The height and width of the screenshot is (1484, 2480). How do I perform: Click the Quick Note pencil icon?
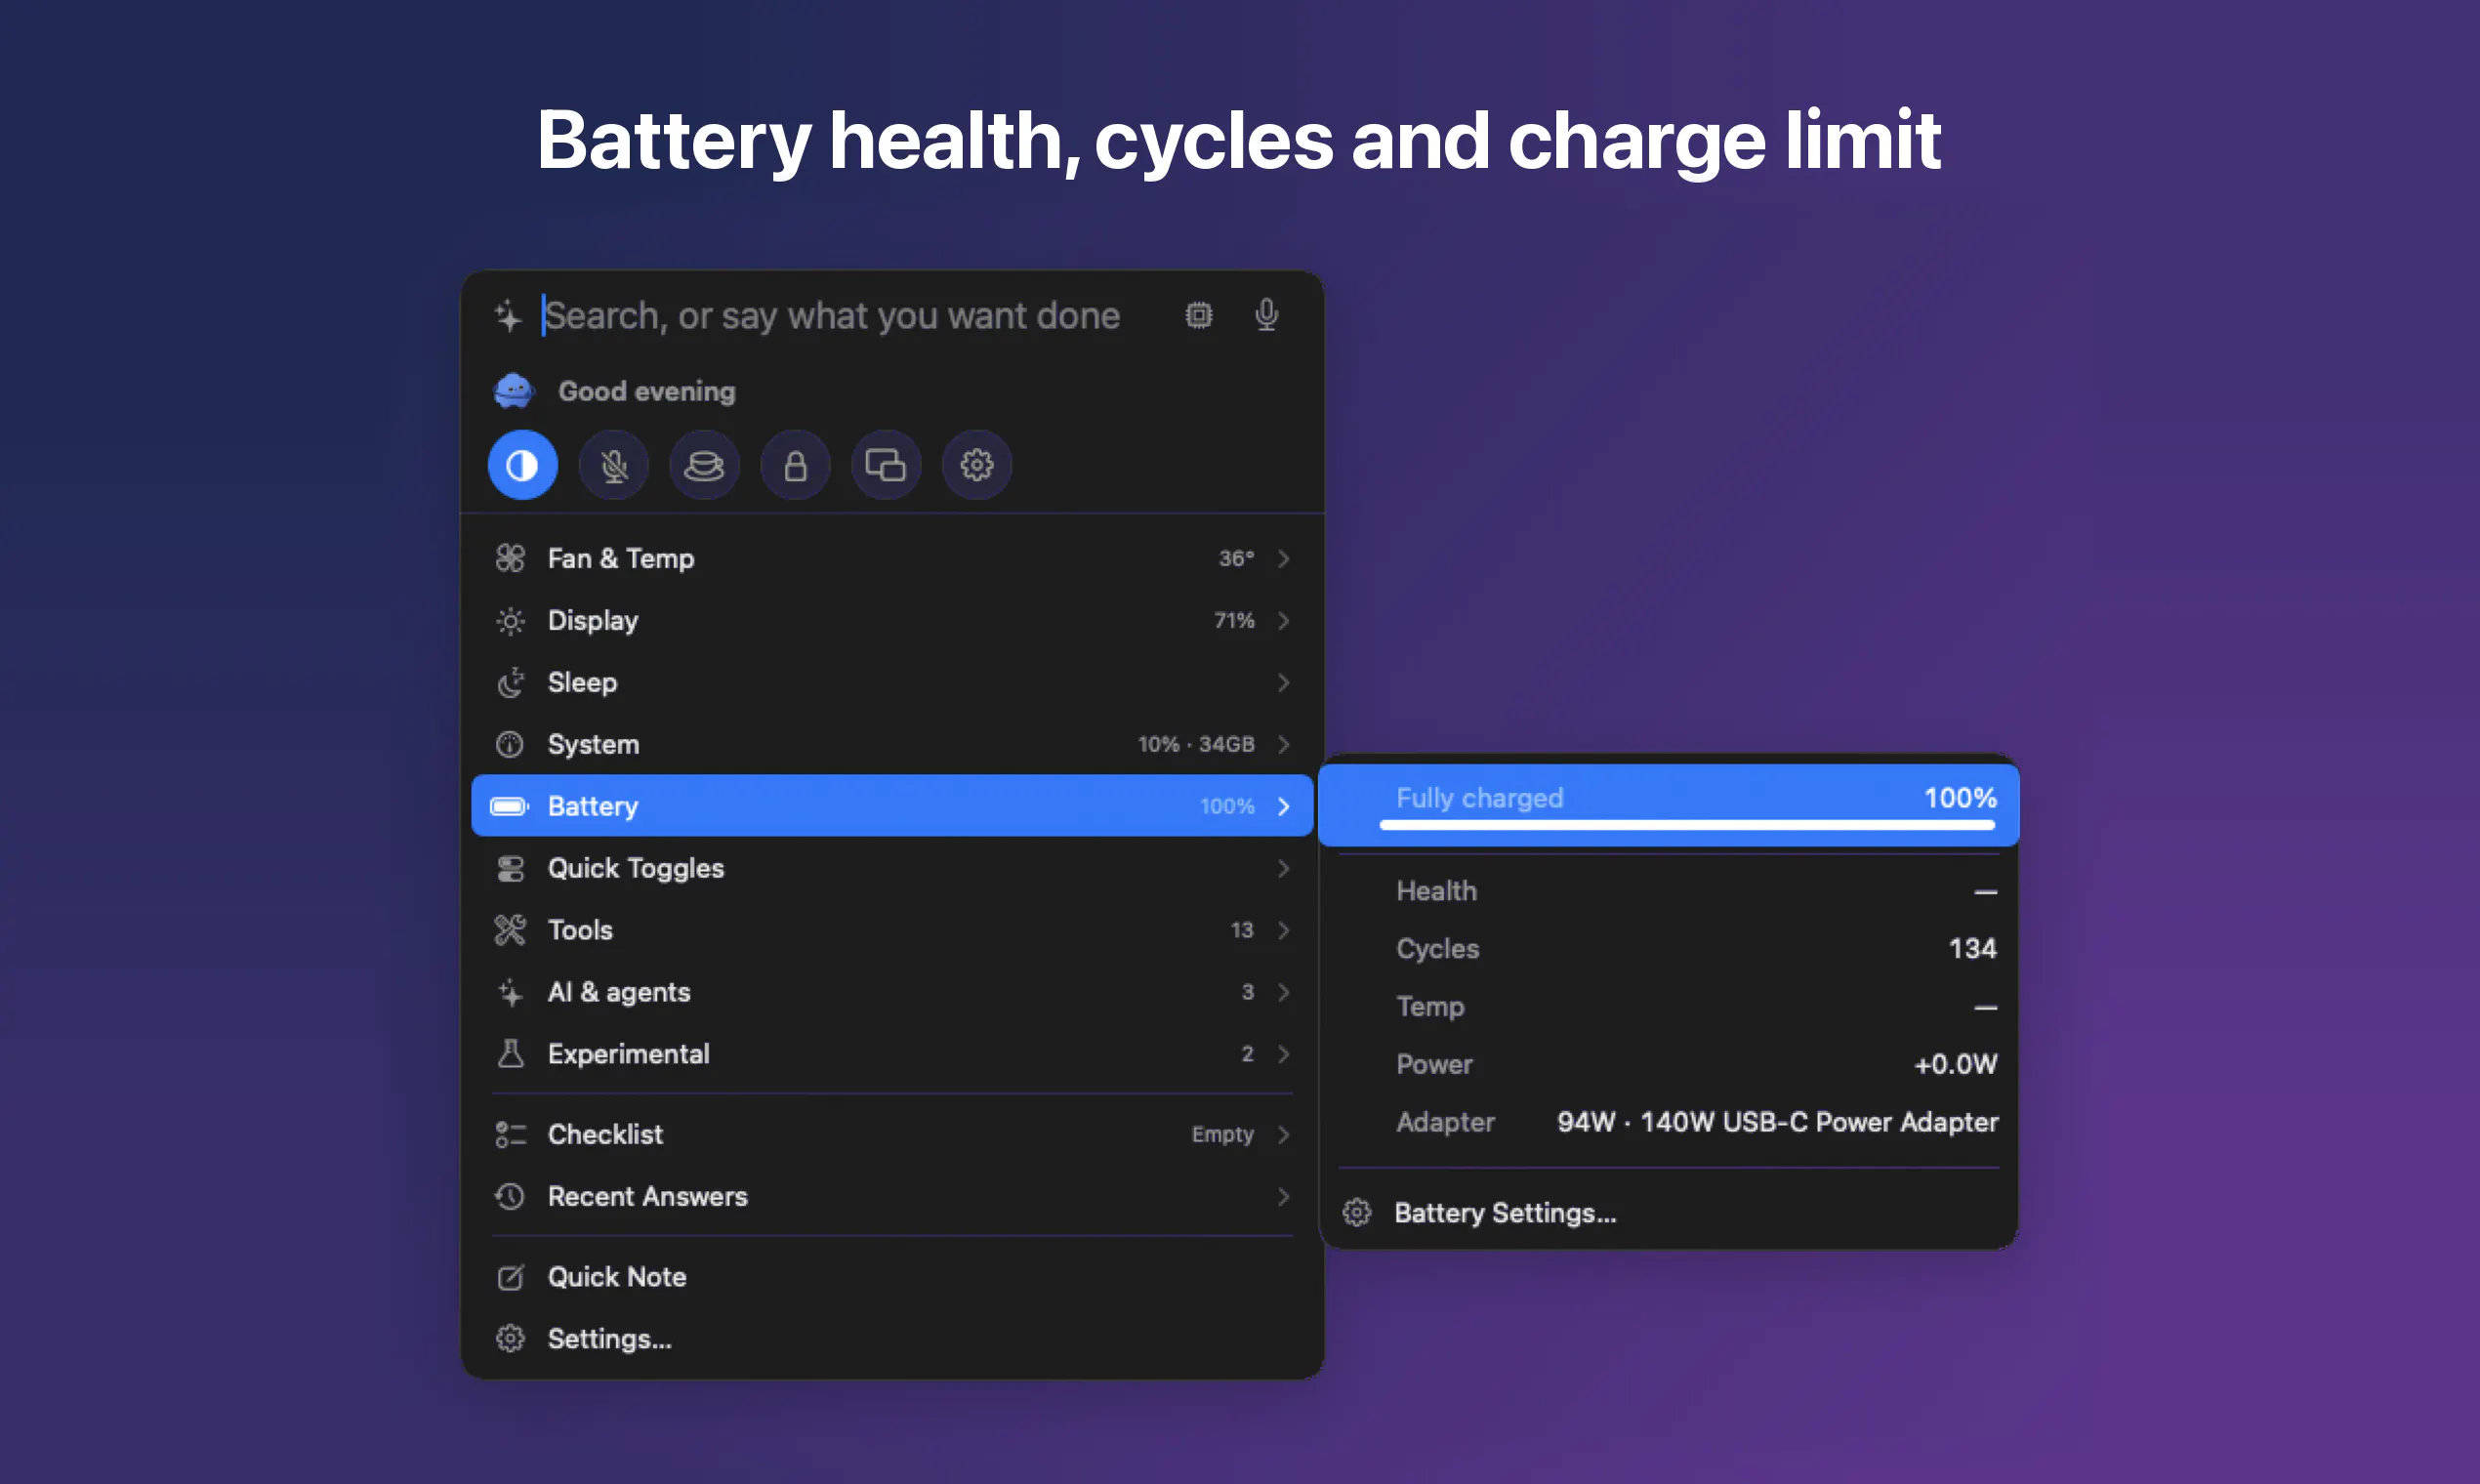coord(510,1277)
